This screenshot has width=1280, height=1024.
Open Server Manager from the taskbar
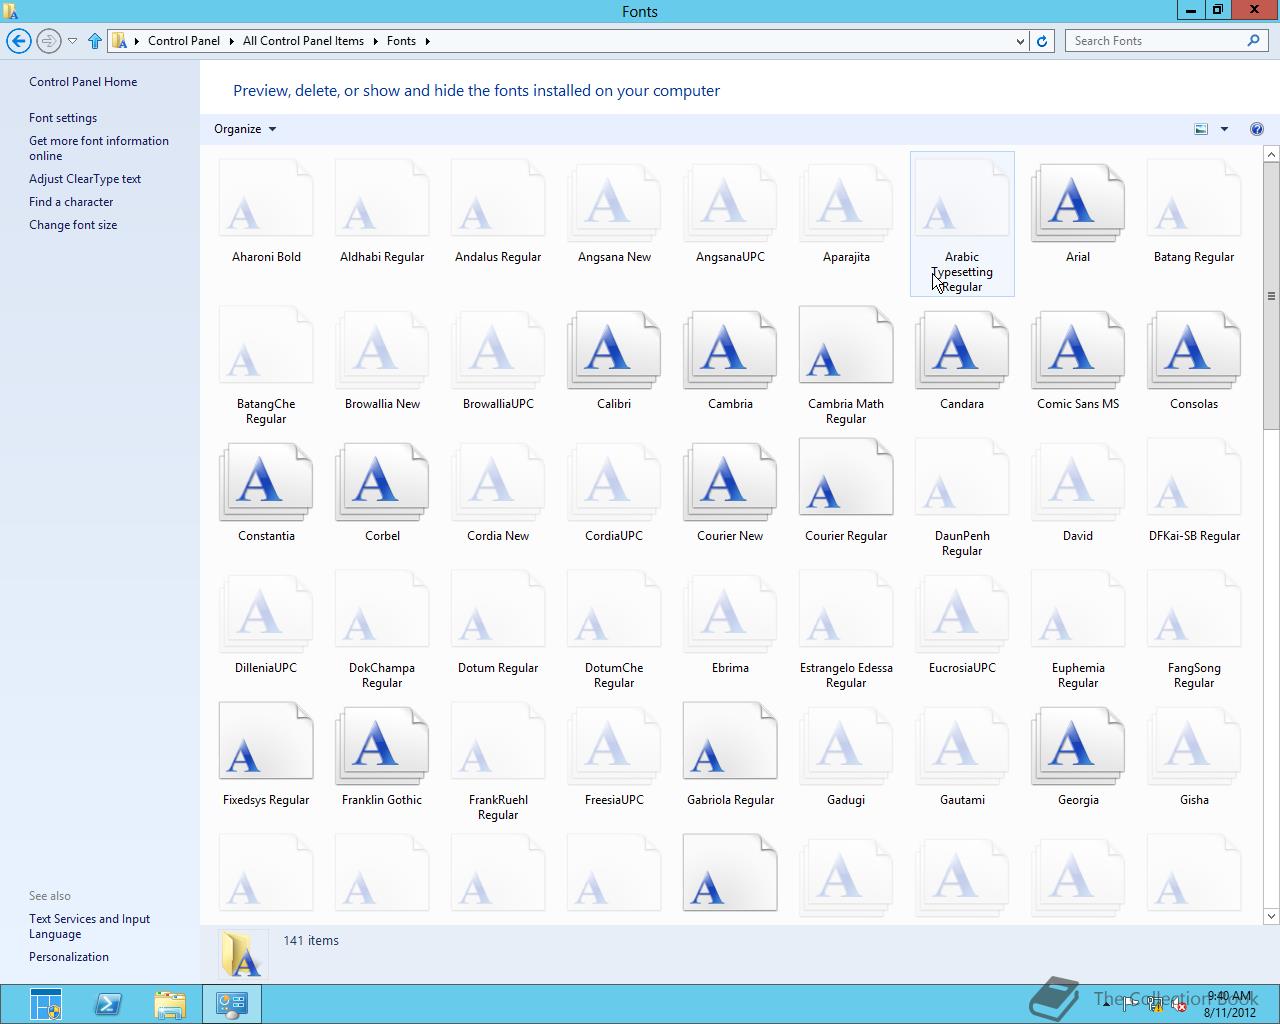point(46,1004)
